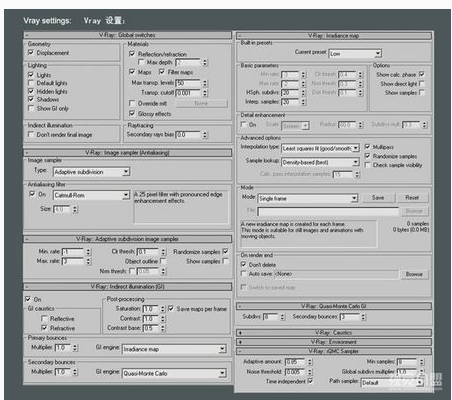Screen dimensions: 452x400
Task: Toggle Reflection/refraction checkbox
Action: tap(132, 54)
